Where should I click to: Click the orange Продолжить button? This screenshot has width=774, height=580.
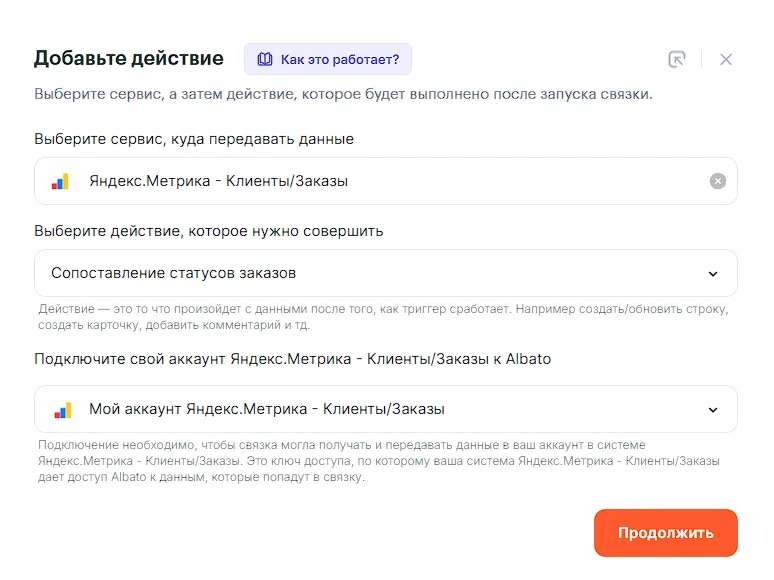(x=666, y=533)
